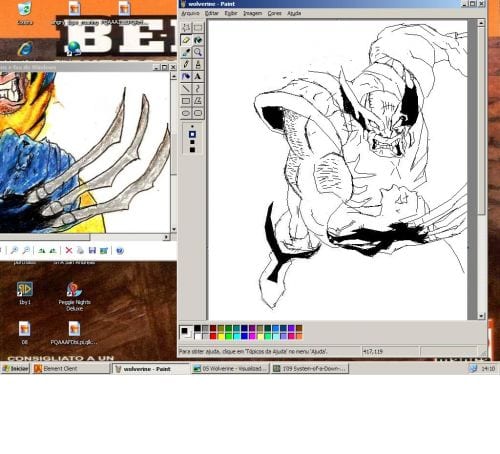Open Internet Explorer desktop icon
The image size is (500, 454).
click(x=25, y=49)
